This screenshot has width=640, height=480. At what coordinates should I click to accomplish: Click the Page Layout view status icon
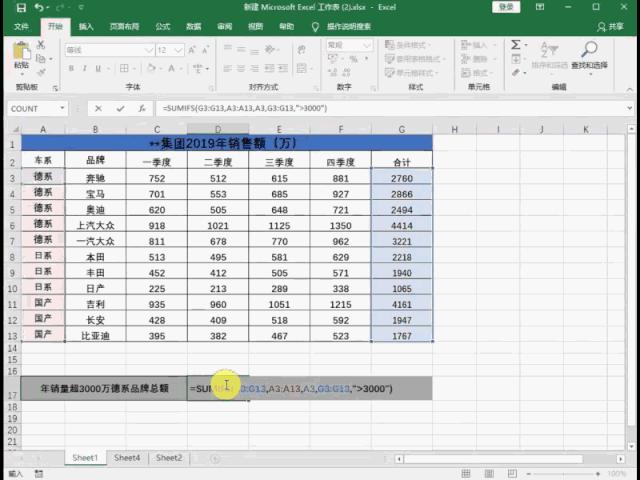click(489, 473)
